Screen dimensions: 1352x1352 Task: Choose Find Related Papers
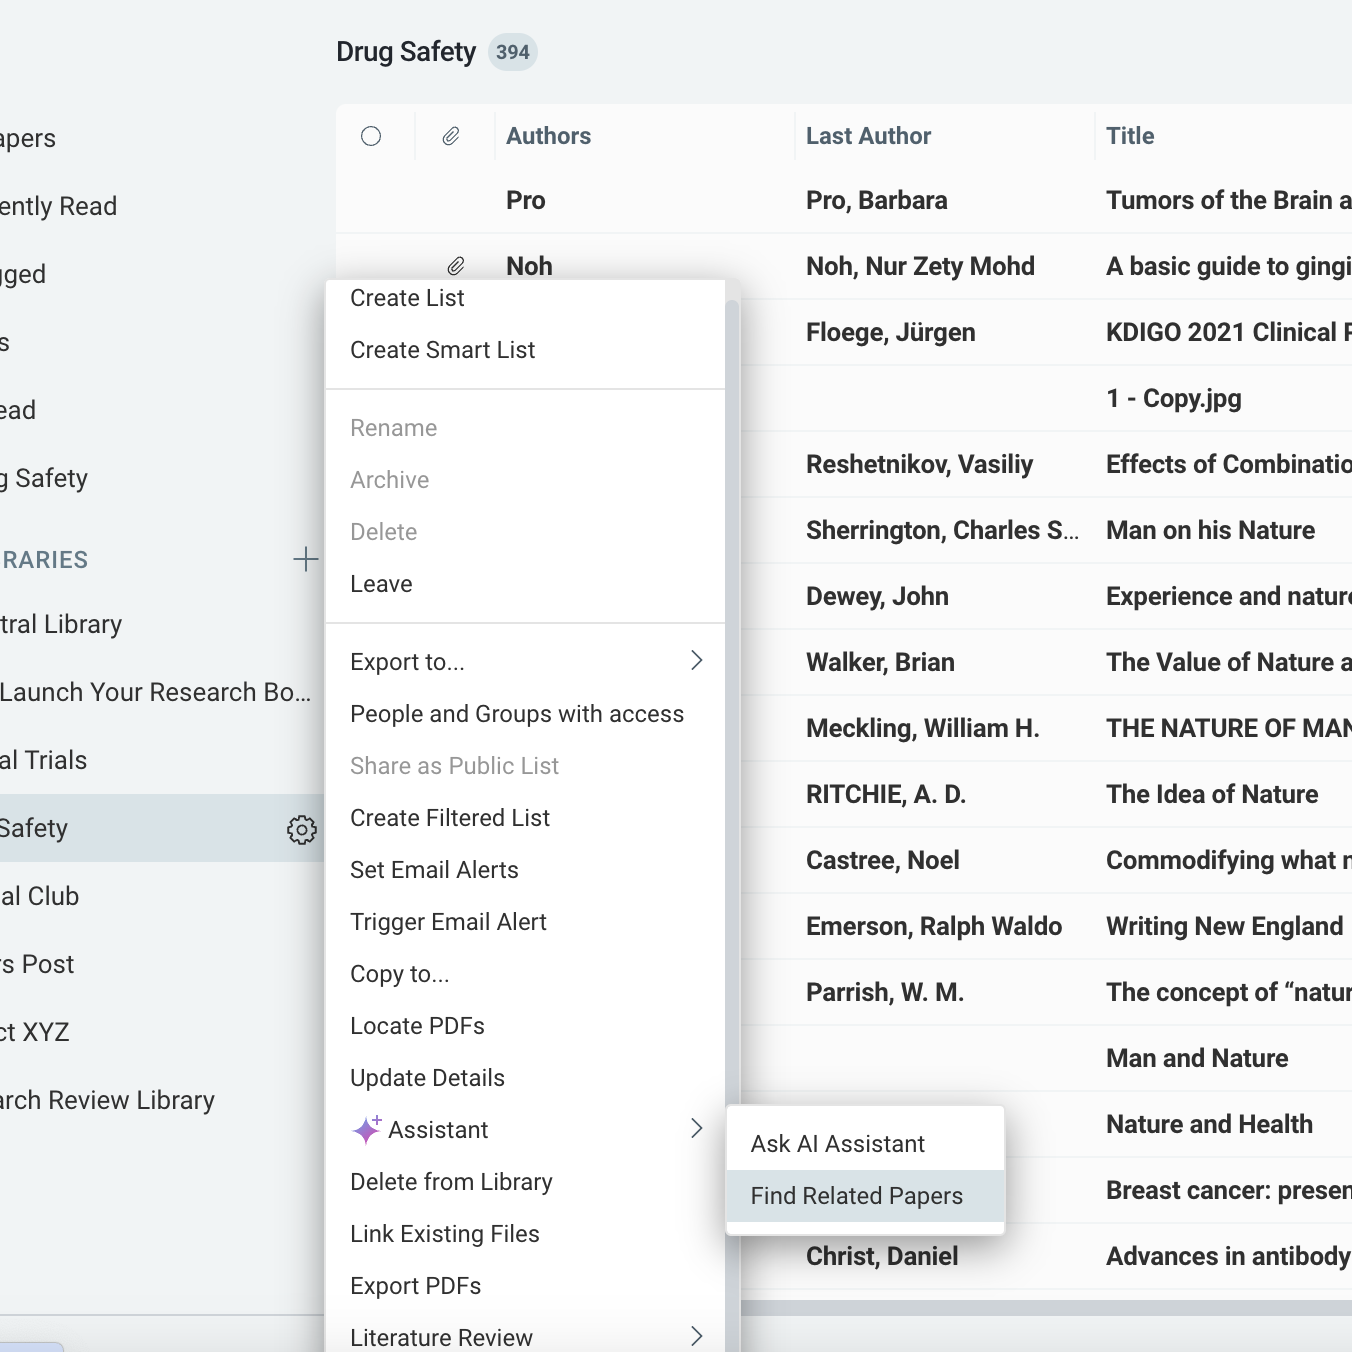856,1195
